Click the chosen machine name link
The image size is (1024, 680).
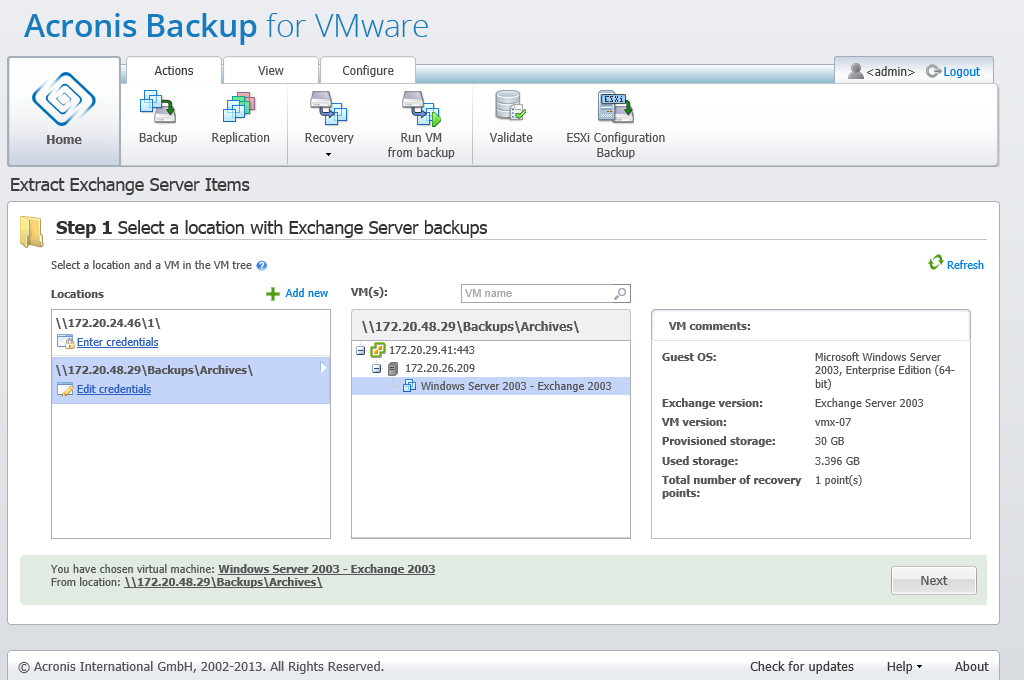coord(327,569)
